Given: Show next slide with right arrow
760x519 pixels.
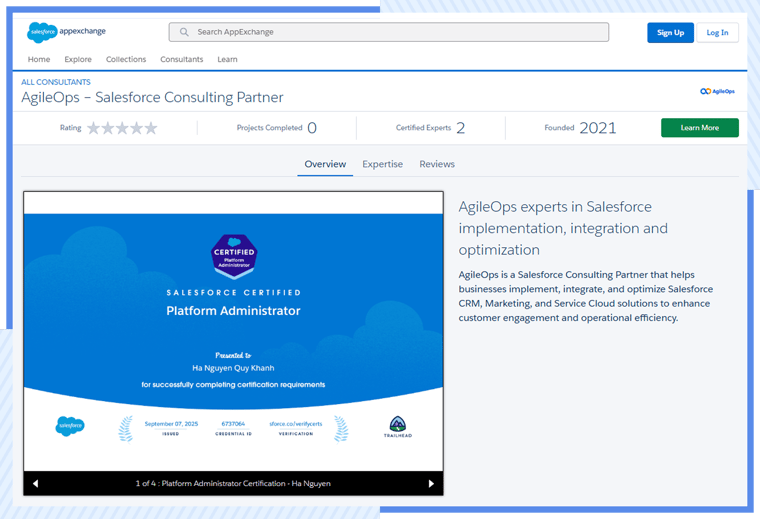Looking at the screenshot, I should pyautogui.click(x=431, y=484).
